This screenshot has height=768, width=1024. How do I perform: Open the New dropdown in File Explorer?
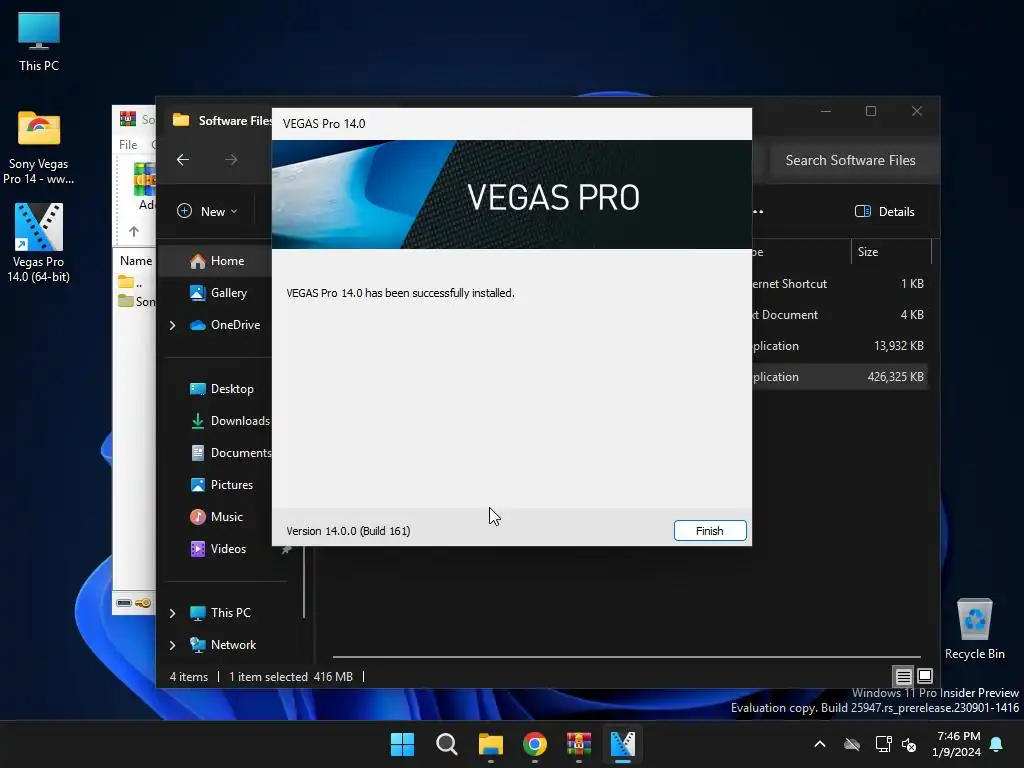(208, 212)
